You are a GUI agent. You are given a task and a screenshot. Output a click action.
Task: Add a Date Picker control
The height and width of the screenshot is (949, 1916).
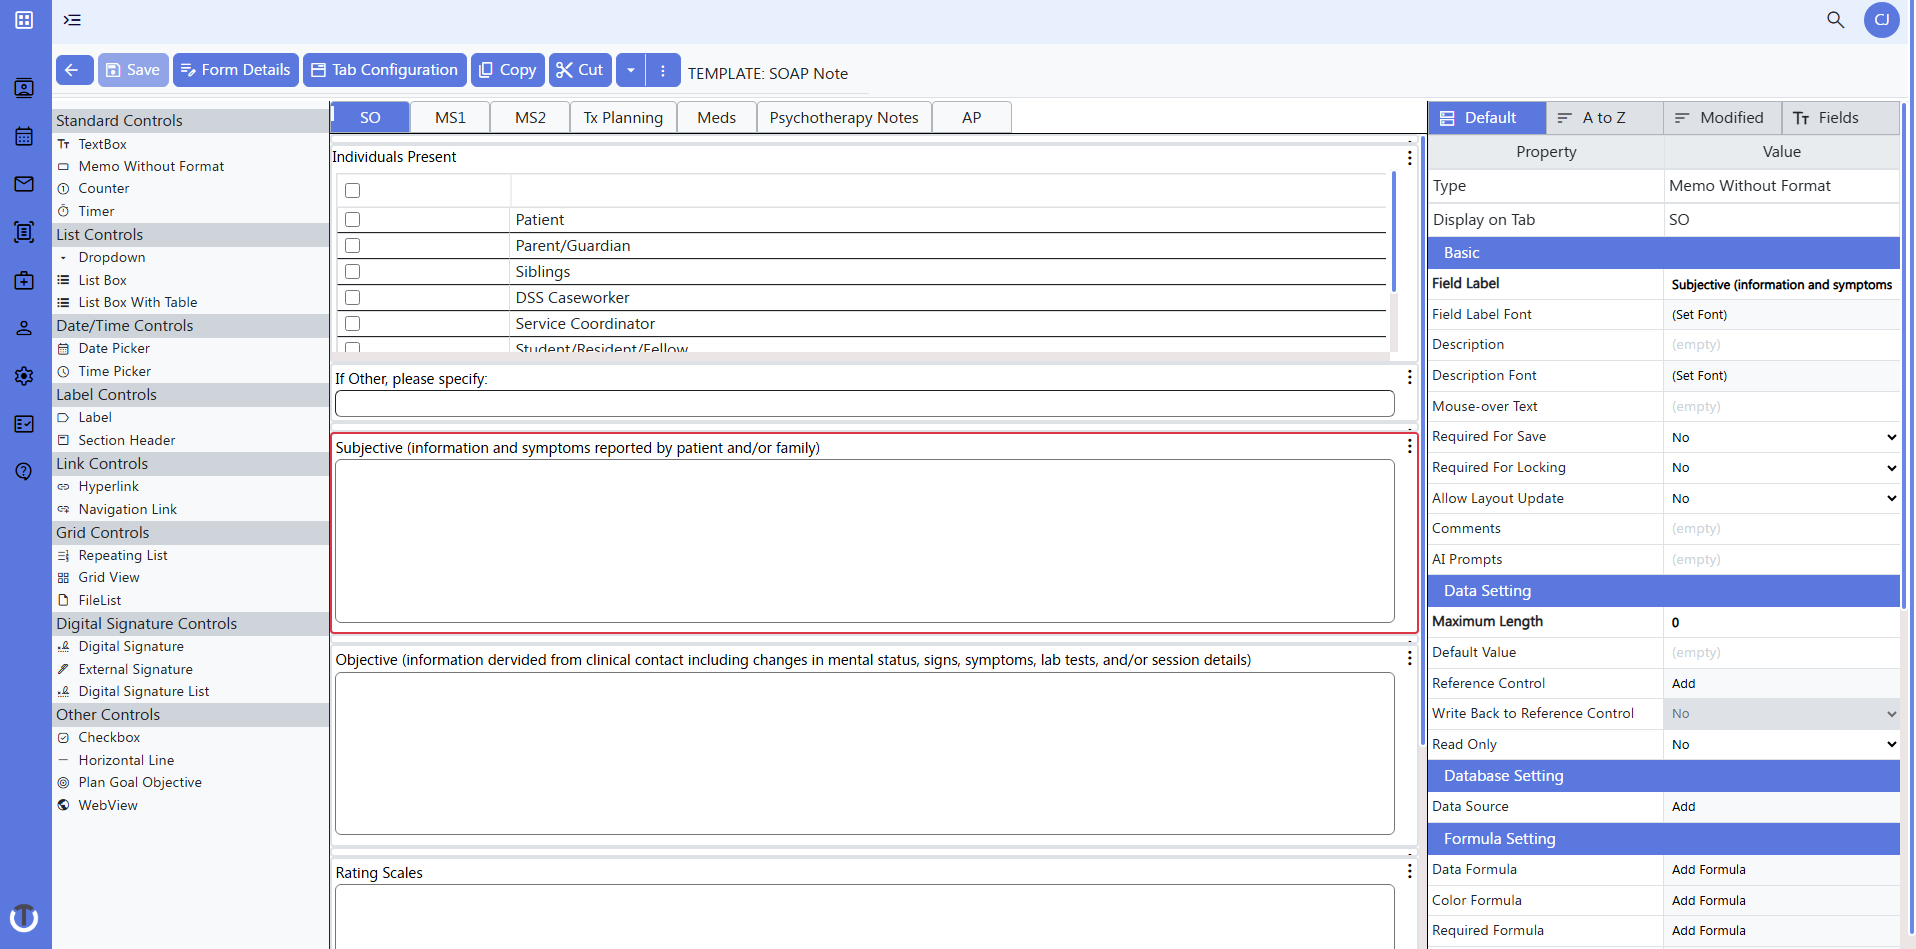(x=114, y=348)
